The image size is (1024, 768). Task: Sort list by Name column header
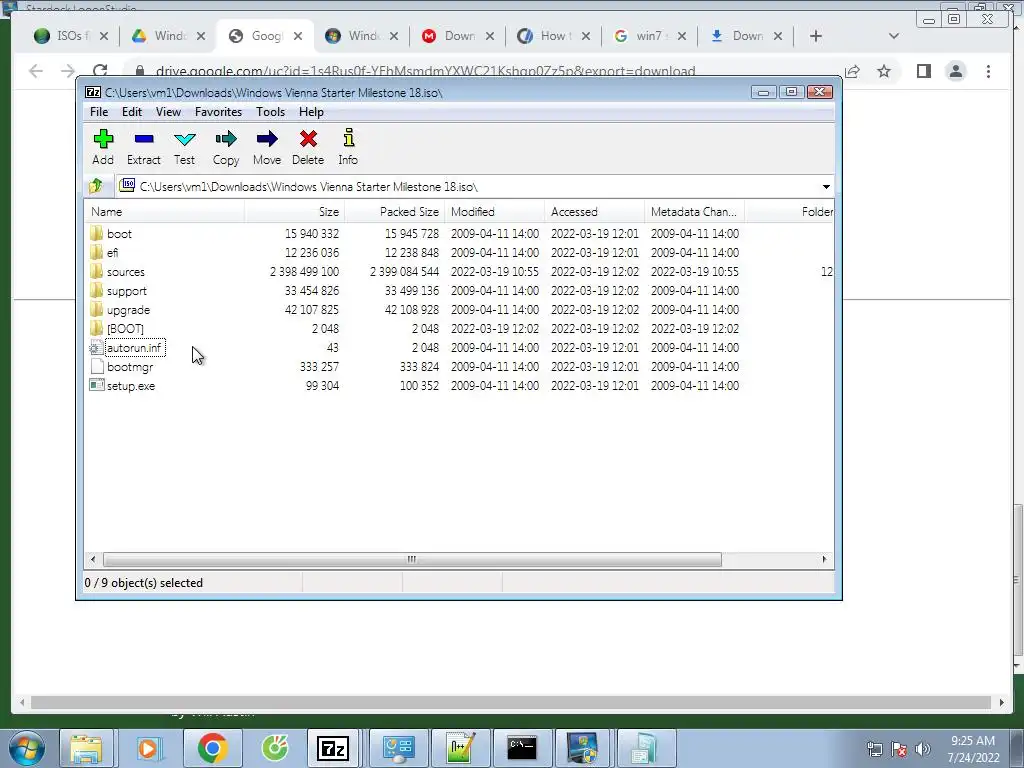click(165, 212)
